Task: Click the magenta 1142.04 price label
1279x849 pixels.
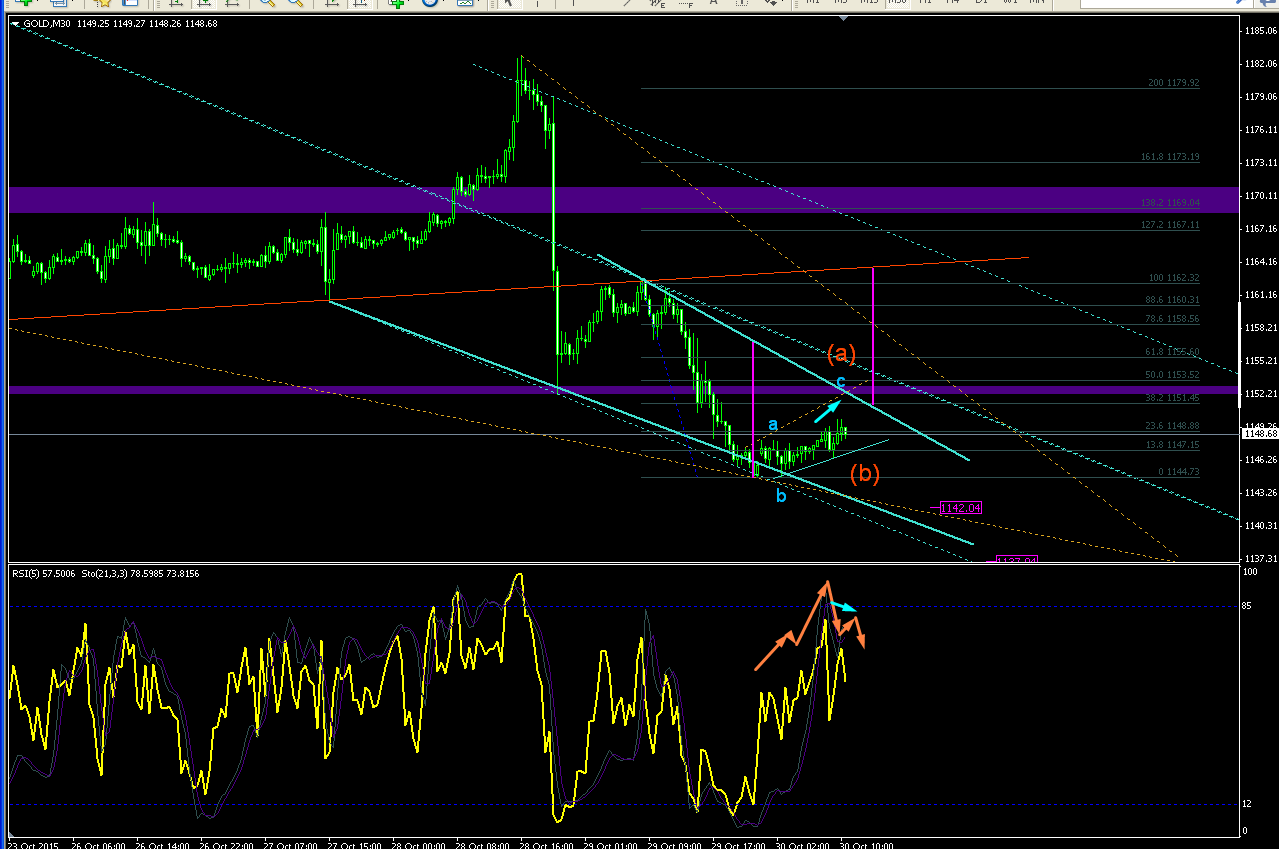Action: click(961, 508)
